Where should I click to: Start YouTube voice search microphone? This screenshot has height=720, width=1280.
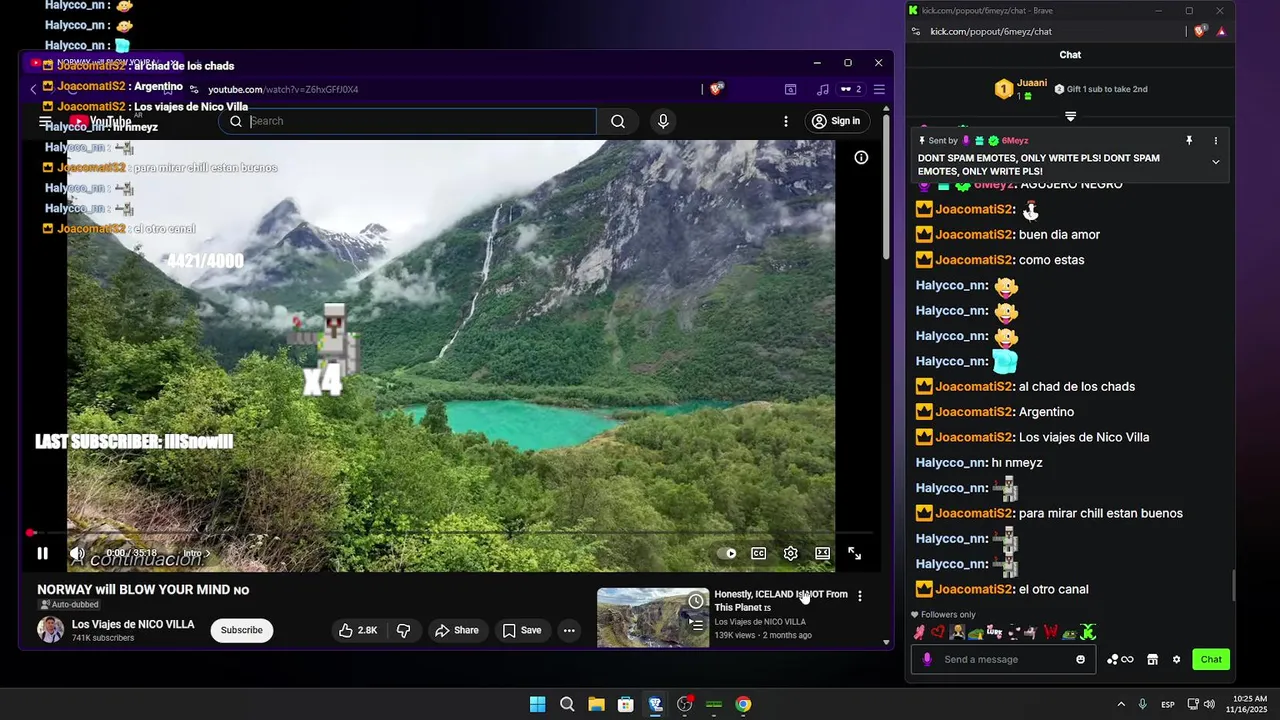pyautogui.click(x=663, y=121)
